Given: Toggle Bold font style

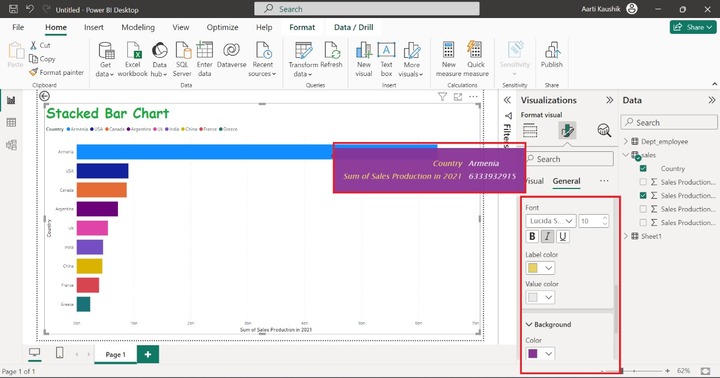Looking at the screenshot, I should [x=532, y=237].
